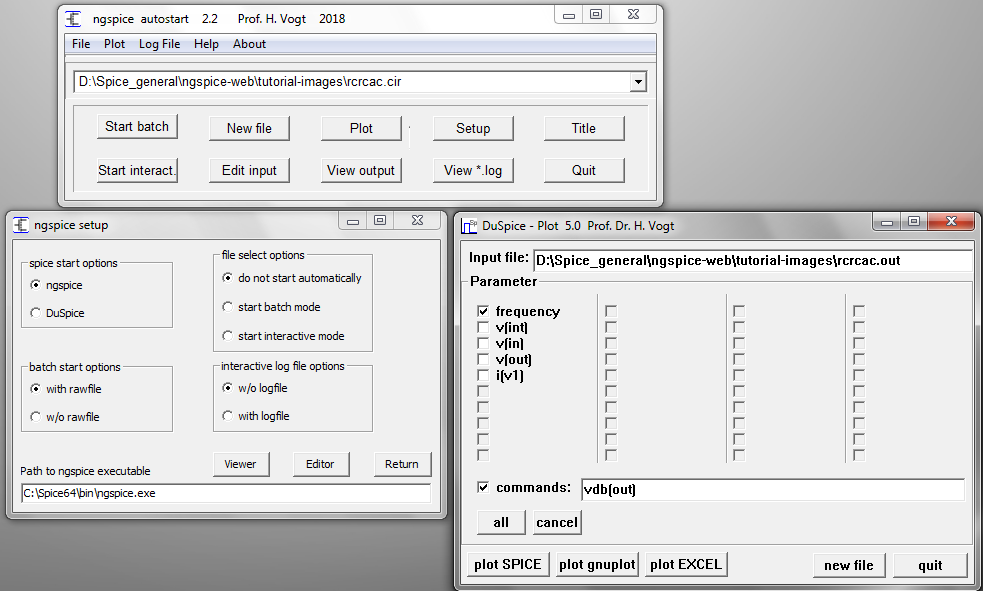
Task: Toggle the commands checkbox
Action: pos(484,488)
